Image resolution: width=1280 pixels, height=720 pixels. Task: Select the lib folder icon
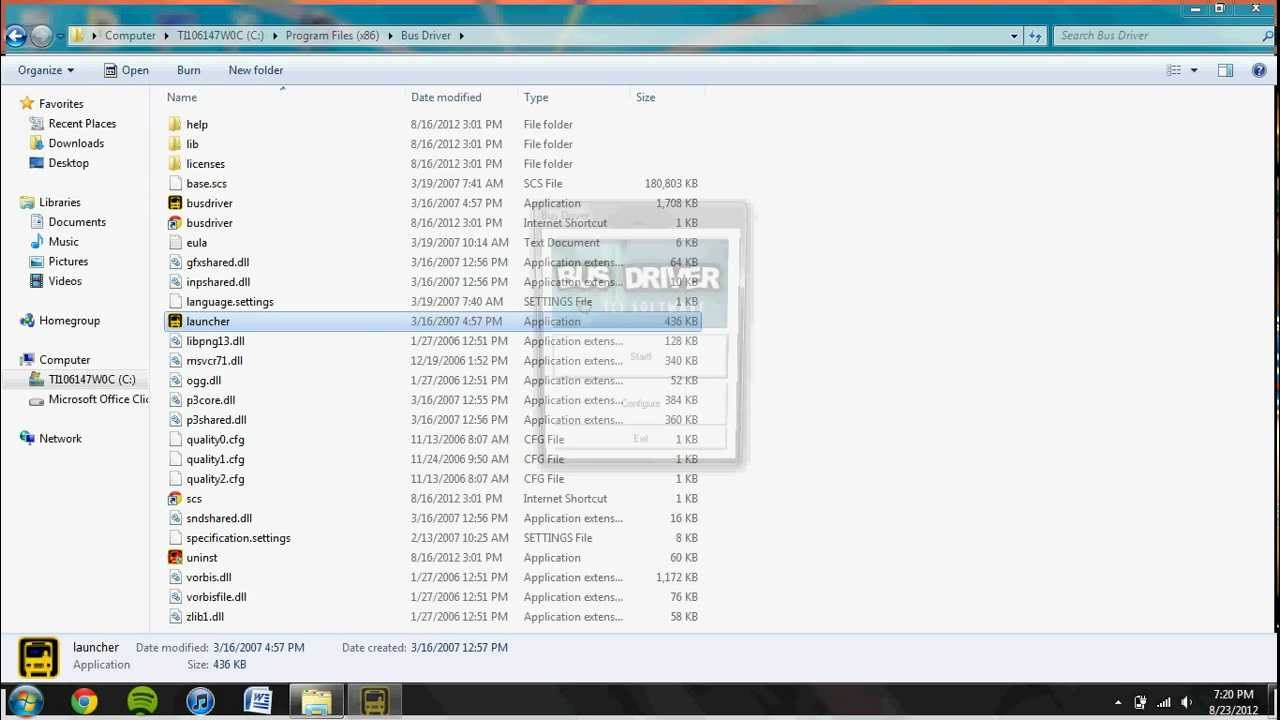point(175,144)
